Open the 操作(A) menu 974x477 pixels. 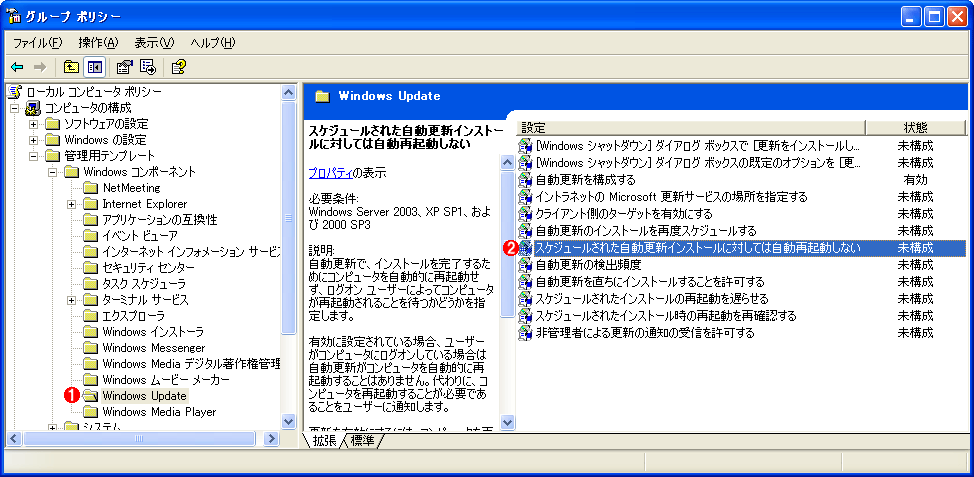pyautogui.click(x=98, y=43)
